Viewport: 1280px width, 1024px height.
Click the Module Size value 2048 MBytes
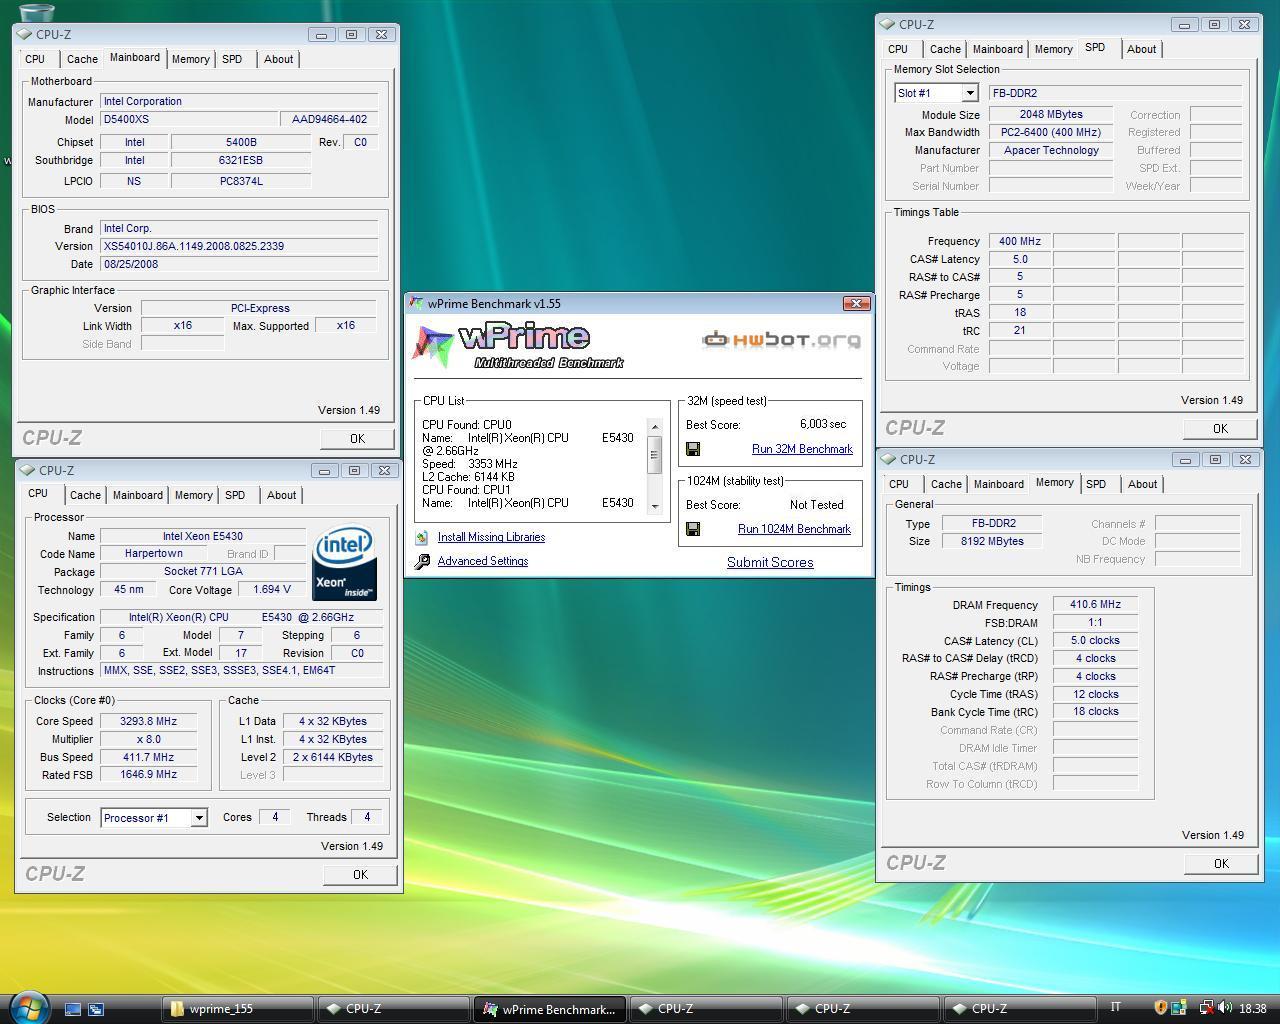pyautogui.click(x=1051, y=114)
